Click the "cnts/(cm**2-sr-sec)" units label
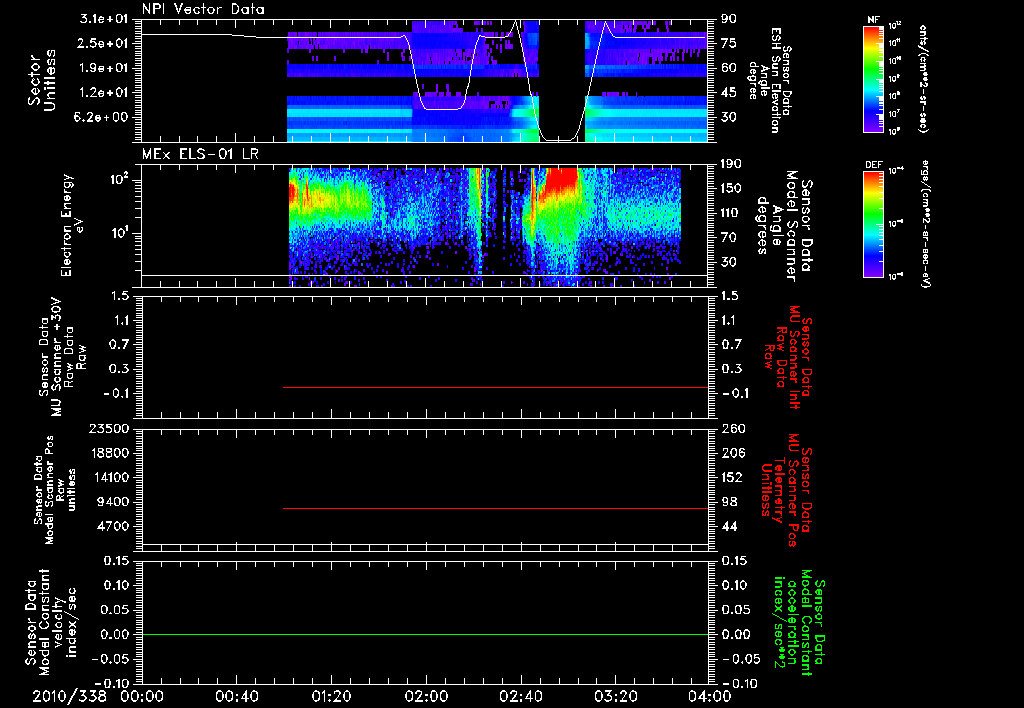1024x708 pixels. click(x=923, y=78)
